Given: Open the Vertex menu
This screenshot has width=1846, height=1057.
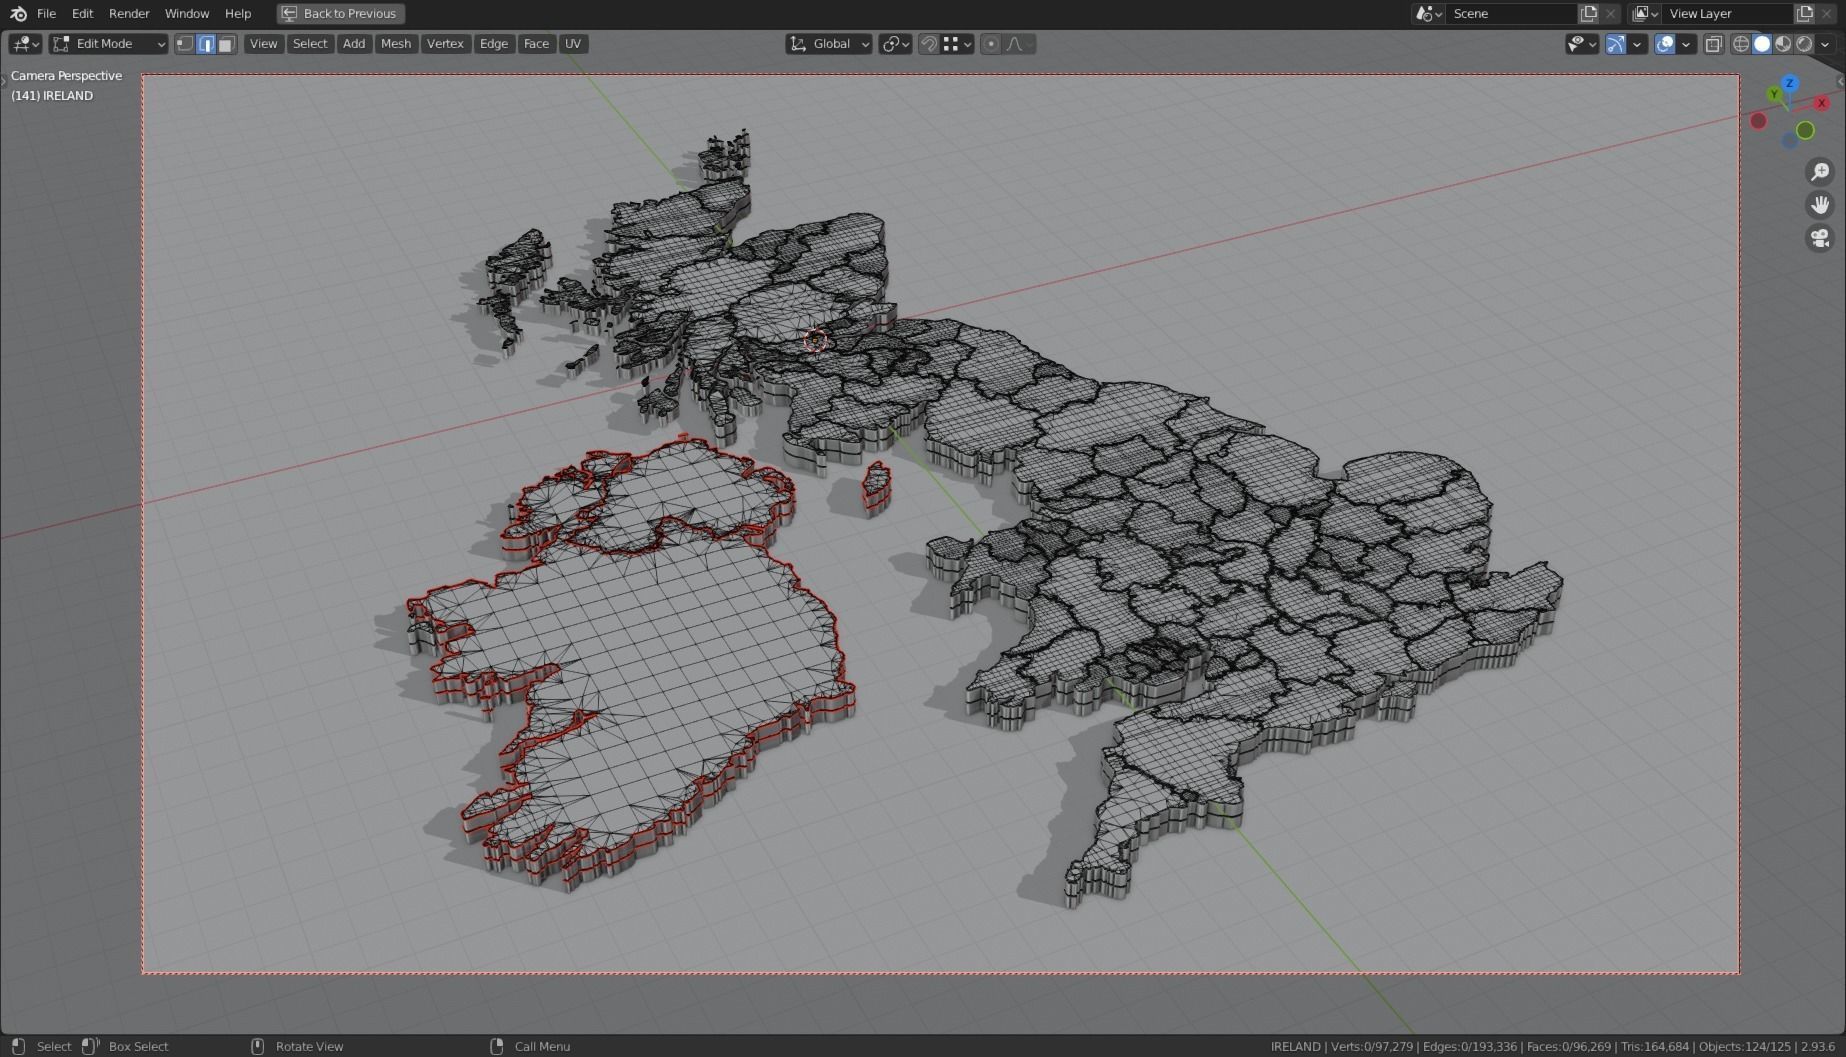Looking at the screenshot, I should pos(445,43).
